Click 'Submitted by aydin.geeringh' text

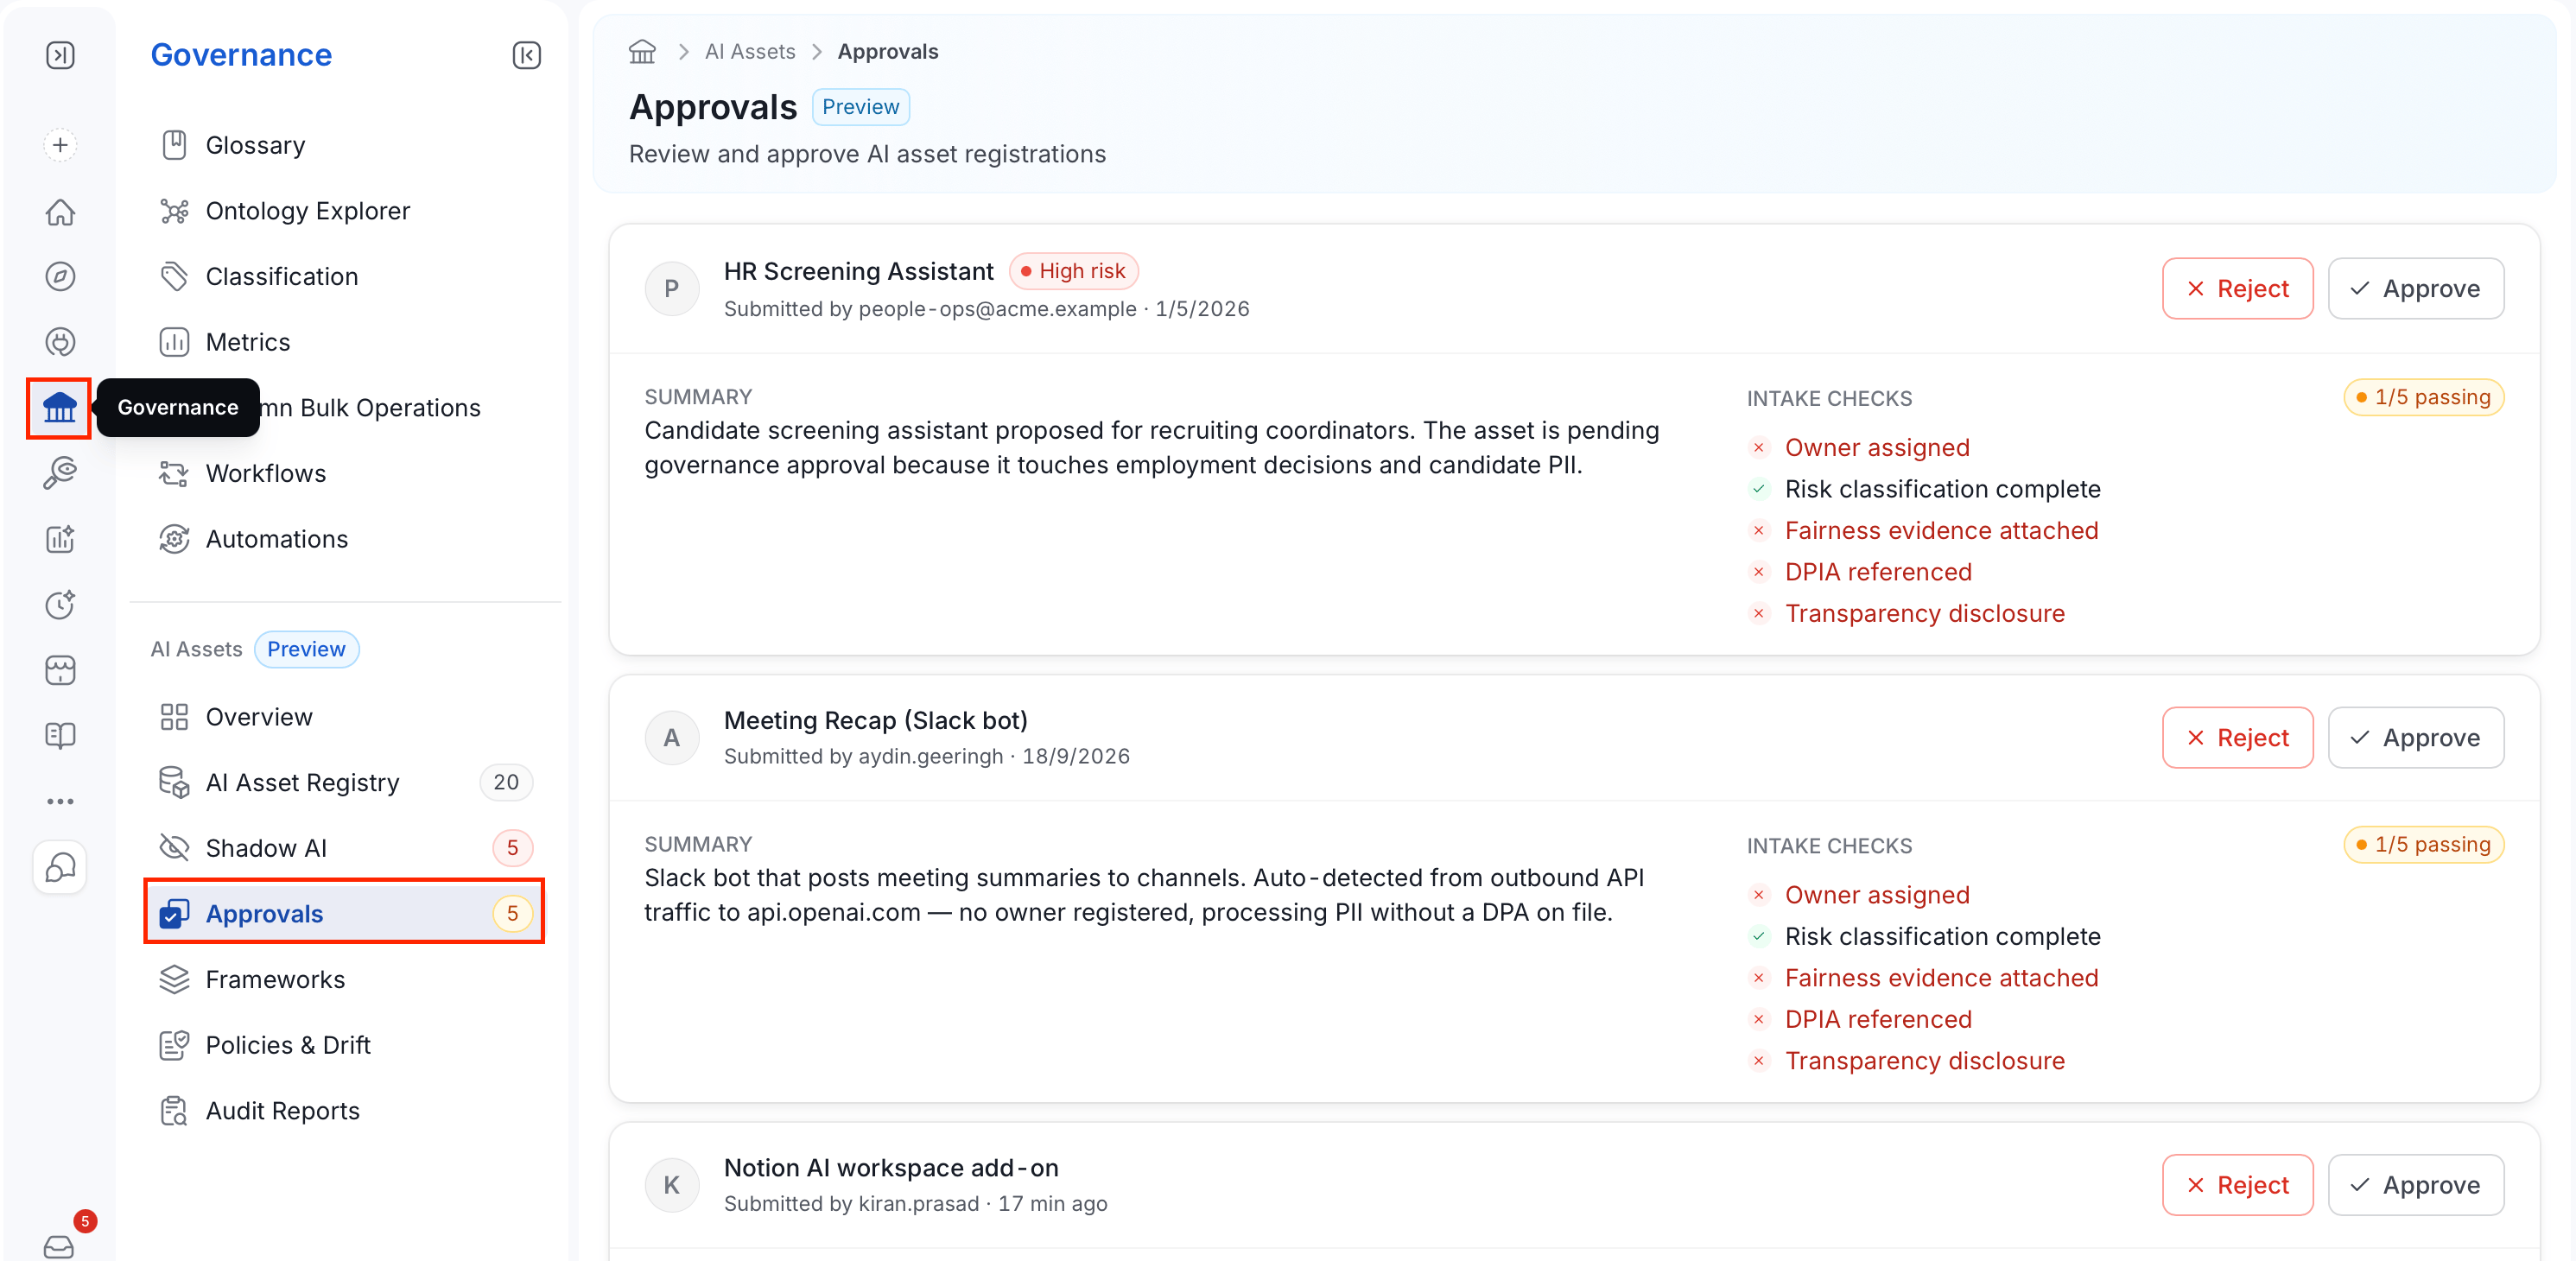click(x=863, y=756)
